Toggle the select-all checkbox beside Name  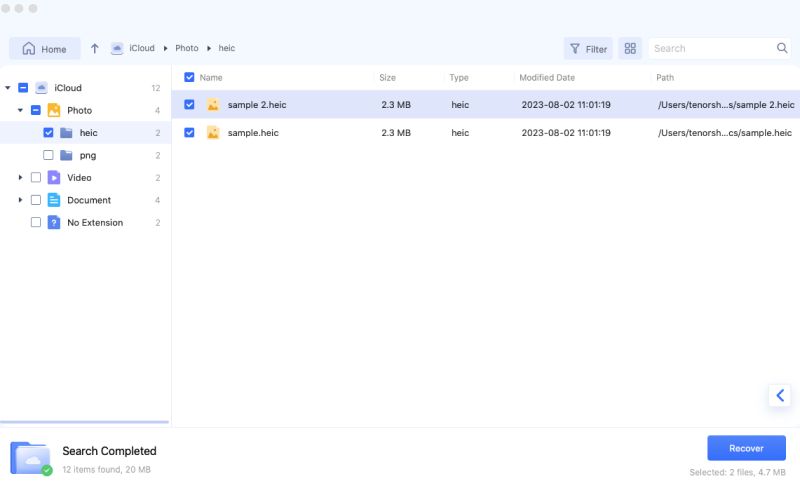tap(190, 77)
